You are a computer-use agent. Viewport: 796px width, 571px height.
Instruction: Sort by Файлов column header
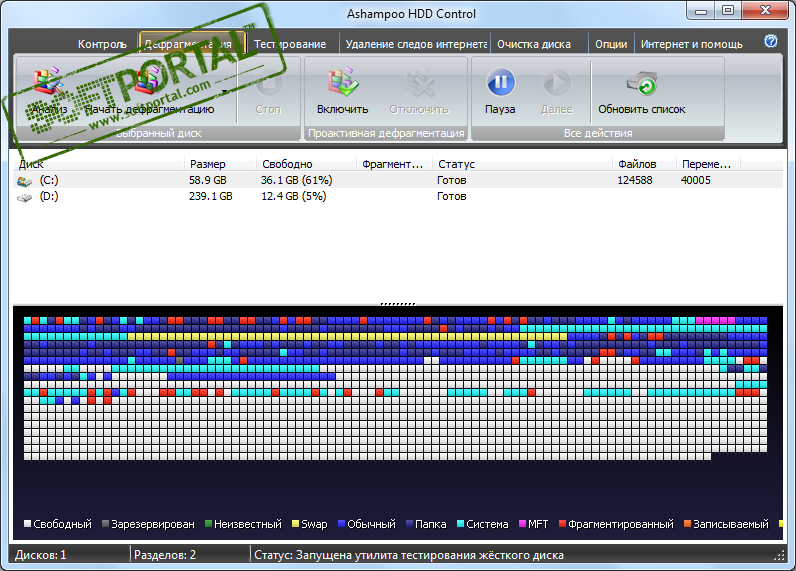[x=644, y=164]
